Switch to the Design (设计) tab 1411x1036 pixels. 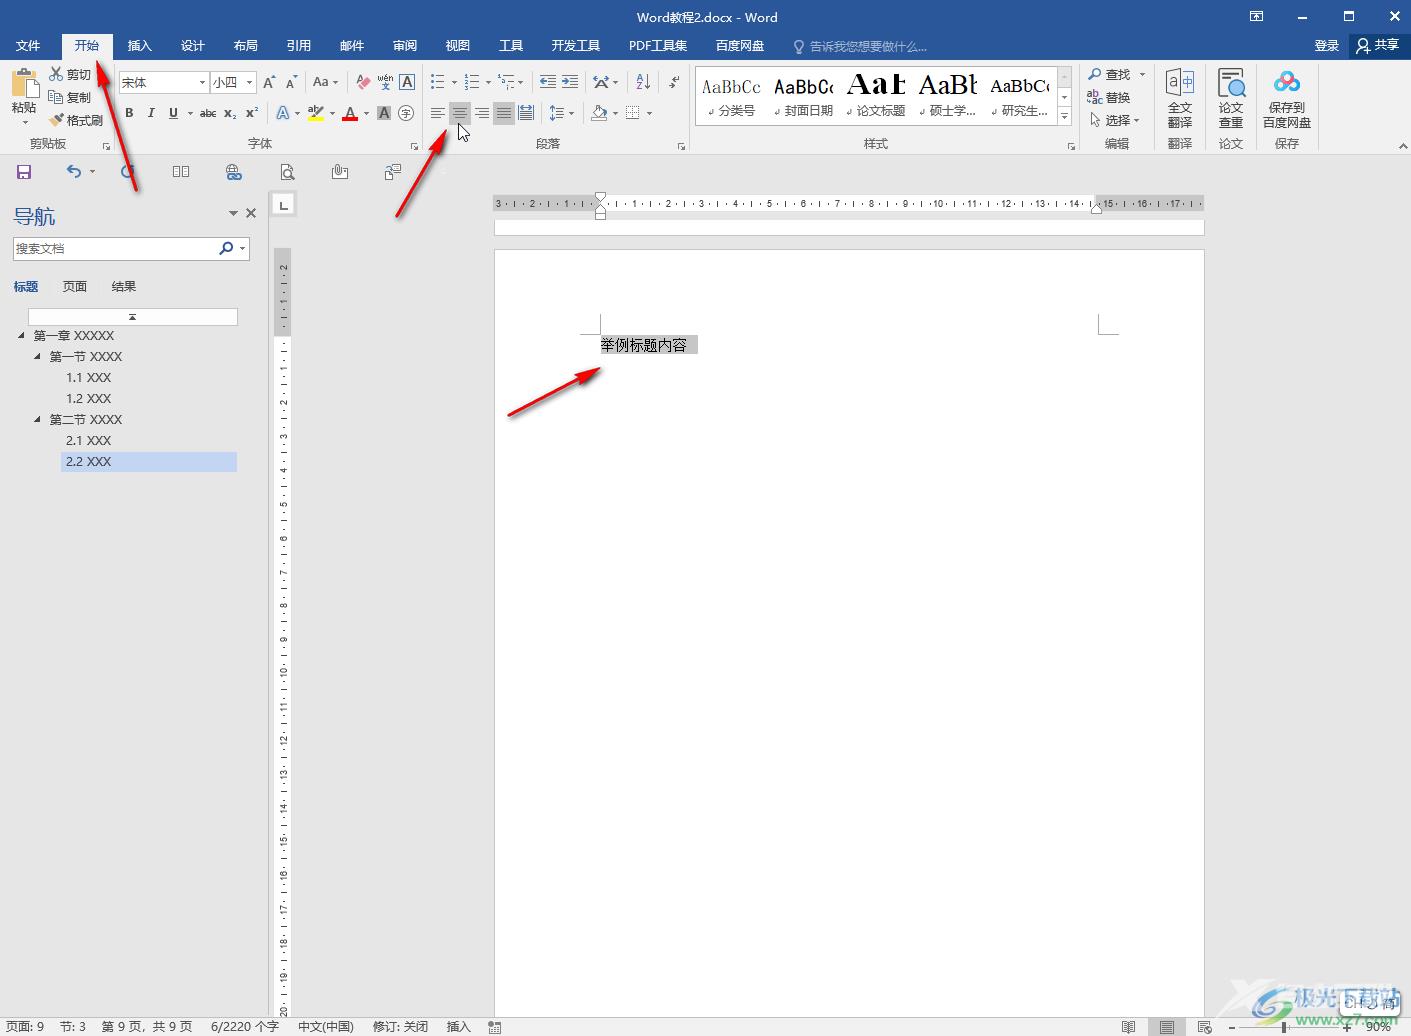click(193, 46)
